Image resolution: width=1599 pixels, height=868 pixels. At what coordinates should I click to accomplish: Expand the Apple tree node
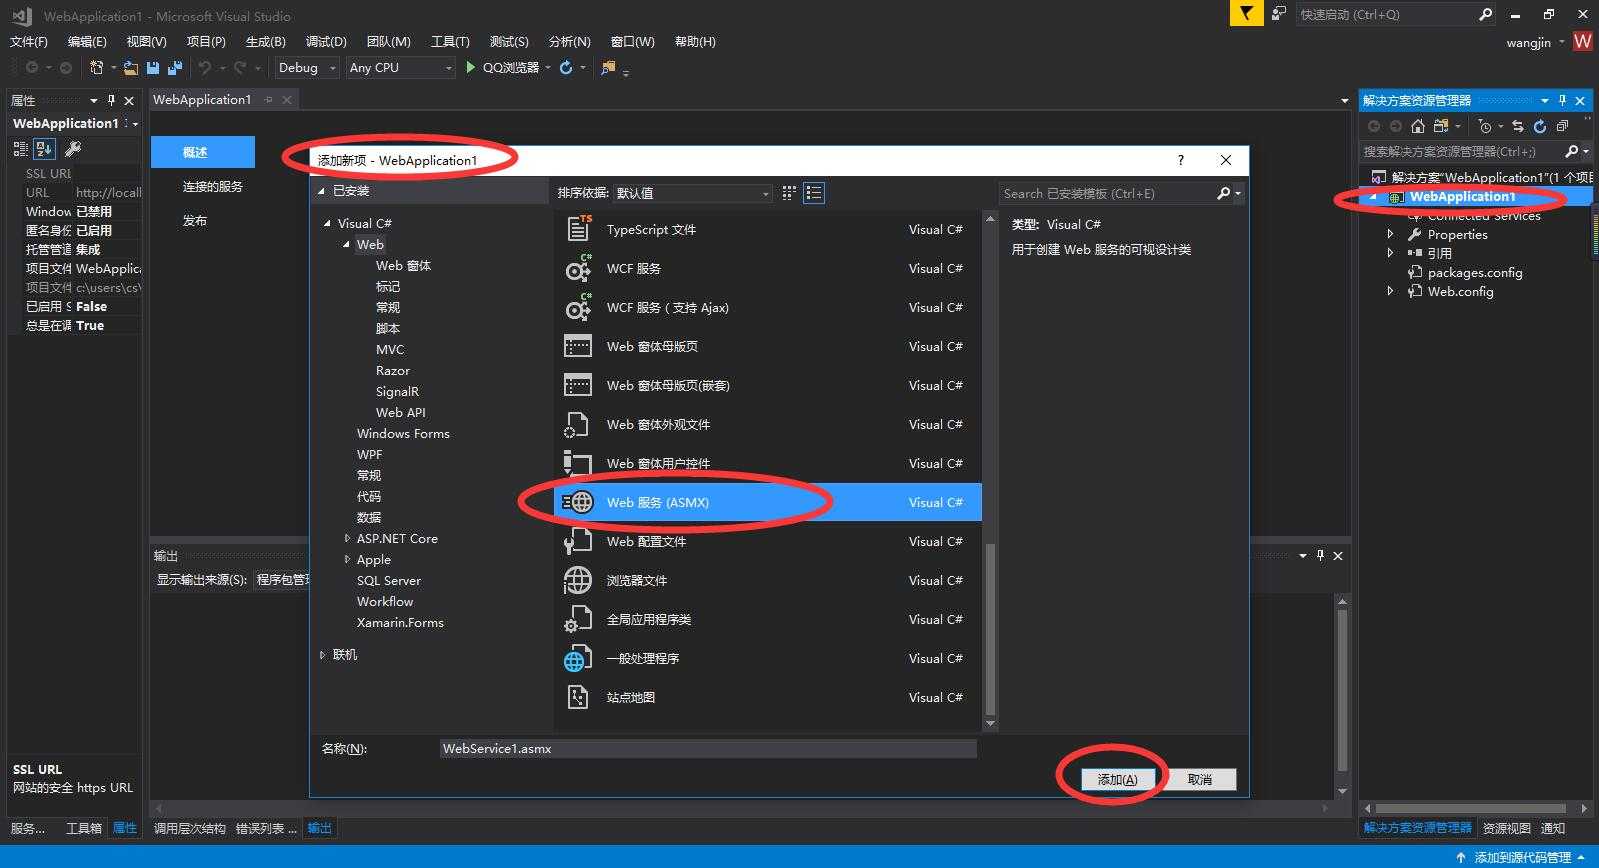coord(347,559)
